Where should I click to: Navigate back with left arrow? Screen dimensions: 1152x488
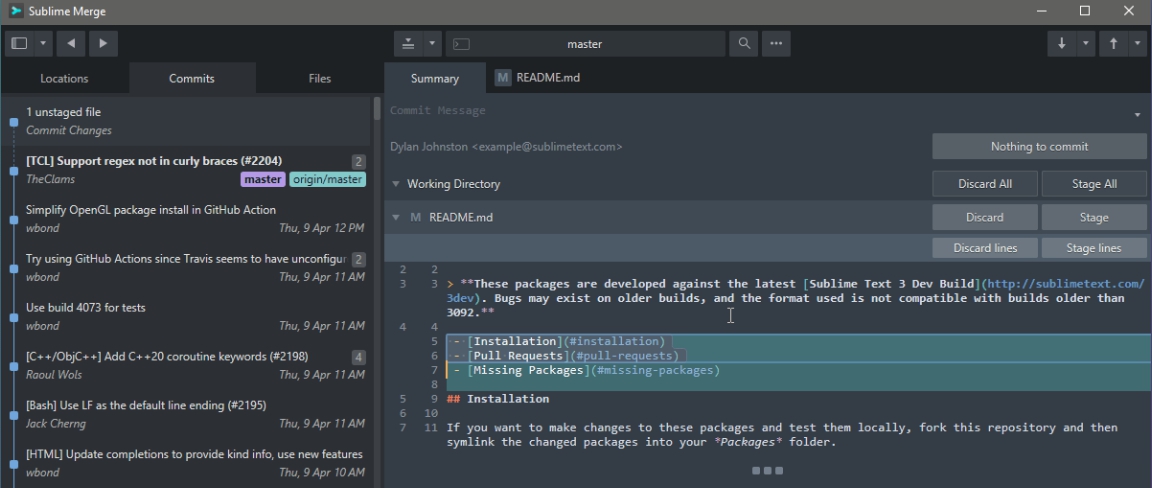click(x=71, y=43)
